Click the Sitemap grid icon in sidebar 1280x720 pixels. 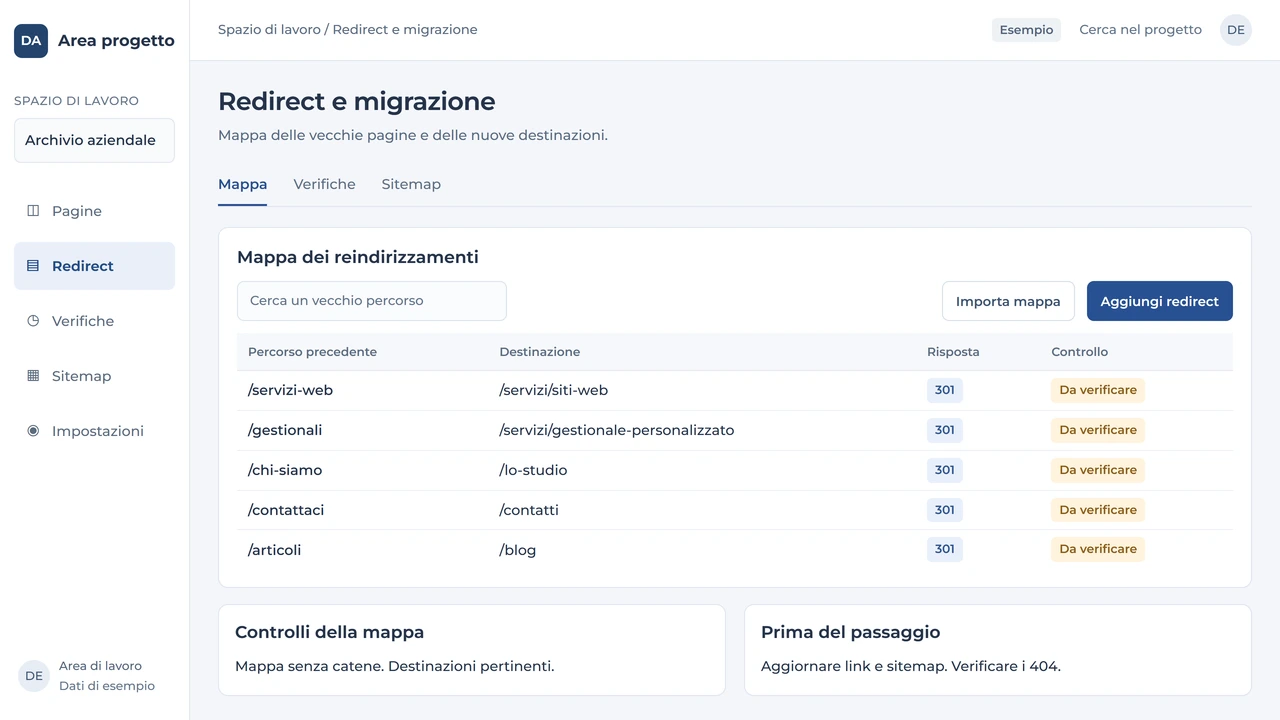click(x=33, y=376)
